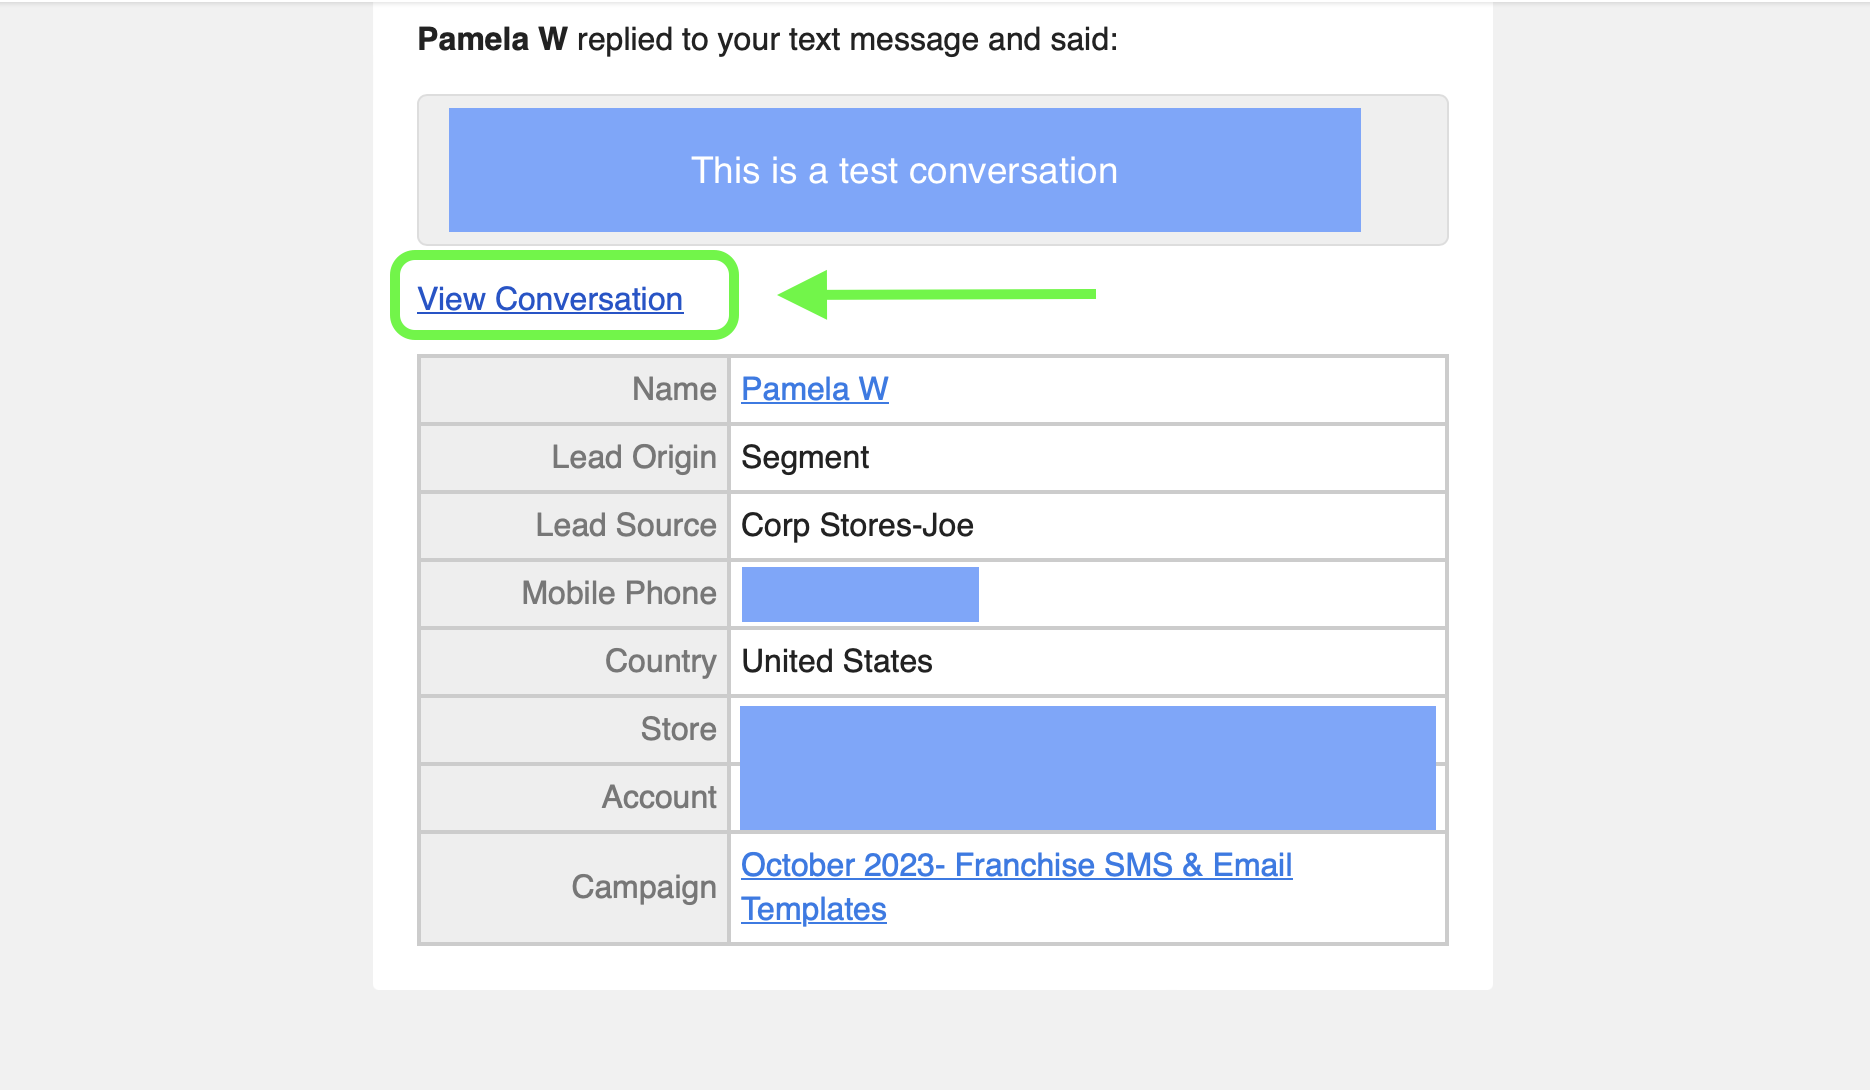Open the View Conversation link

550,299
